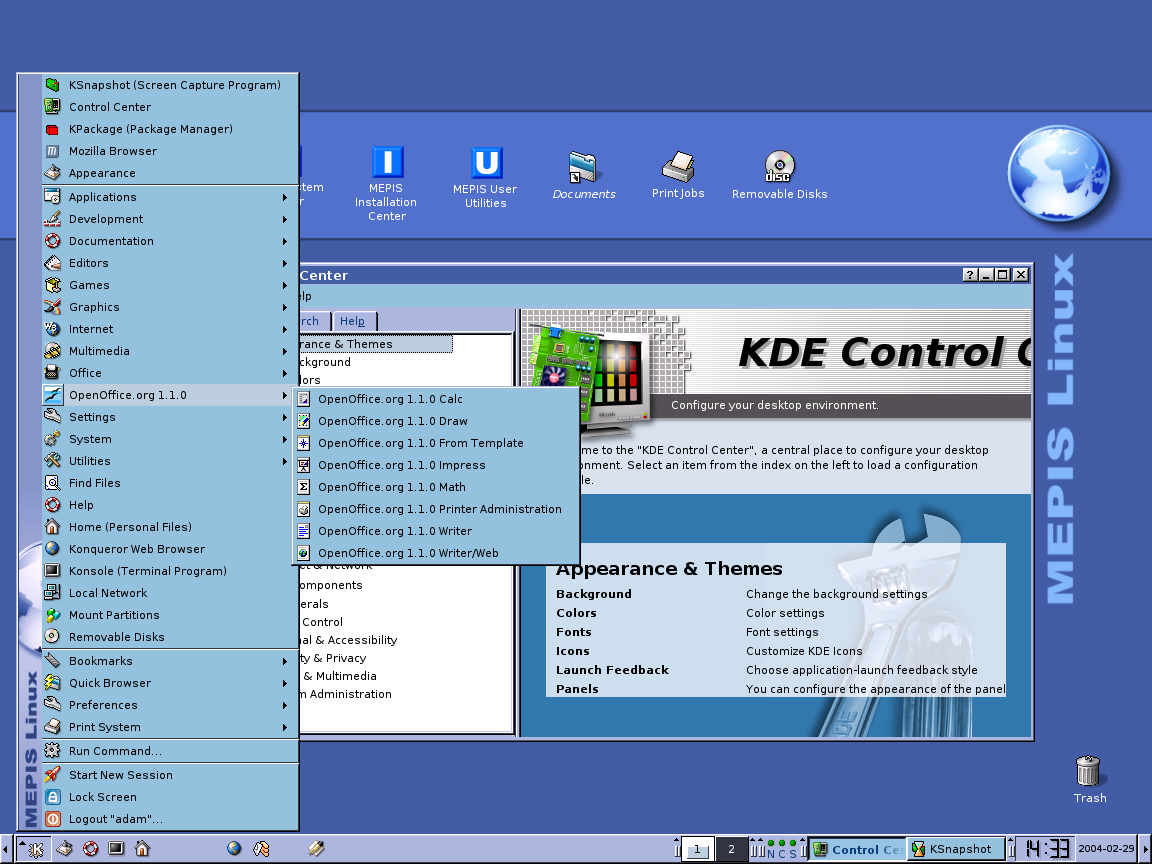Click the Appearance menu icon
Screen dimensions: 1152x864
(x=52, y=173)
